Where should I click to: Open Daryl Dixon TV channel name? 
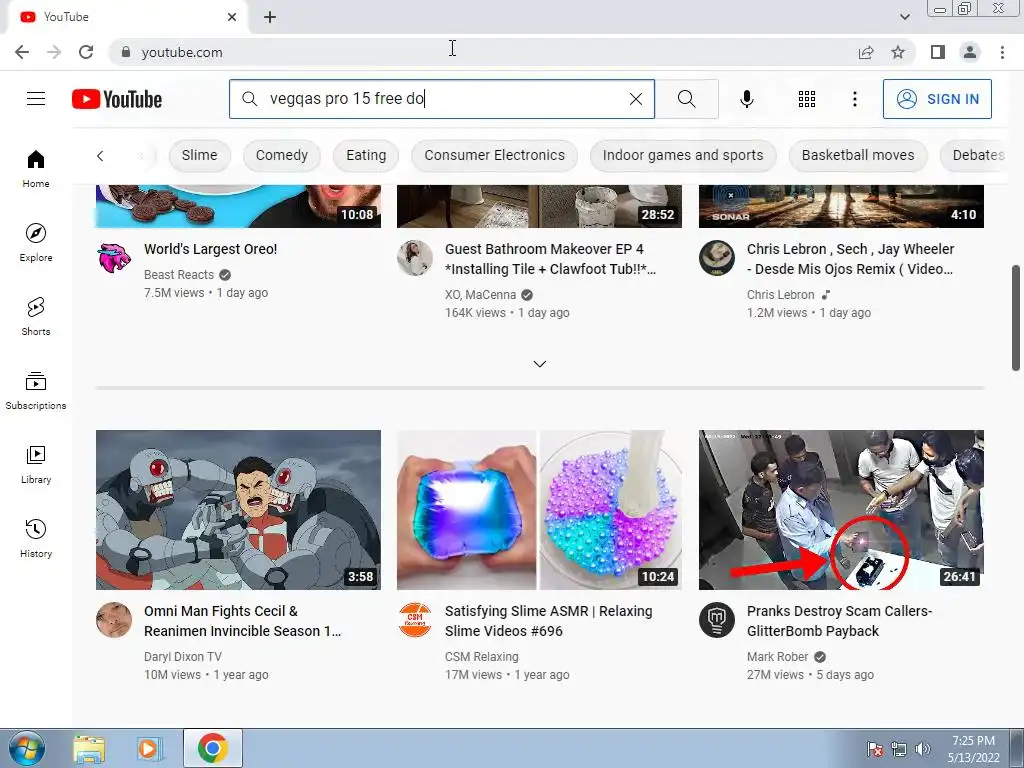[x=183, y=656]
